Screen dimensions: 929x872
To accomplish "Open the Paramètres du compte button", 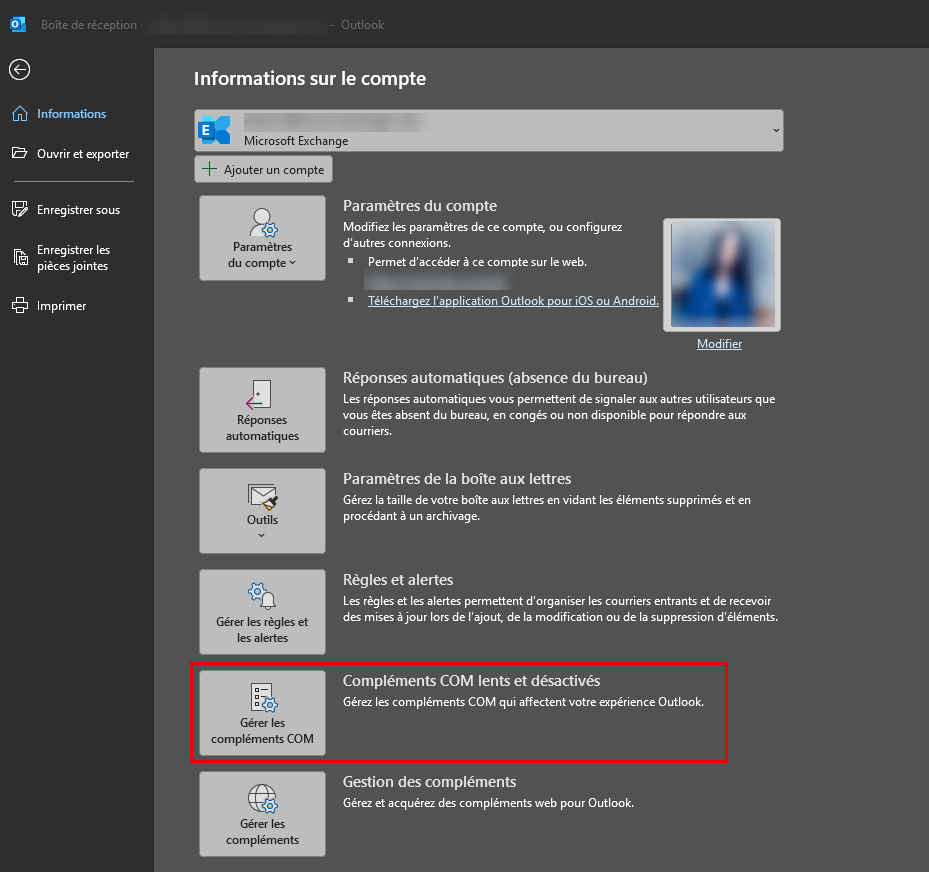I will coord(262,238).
